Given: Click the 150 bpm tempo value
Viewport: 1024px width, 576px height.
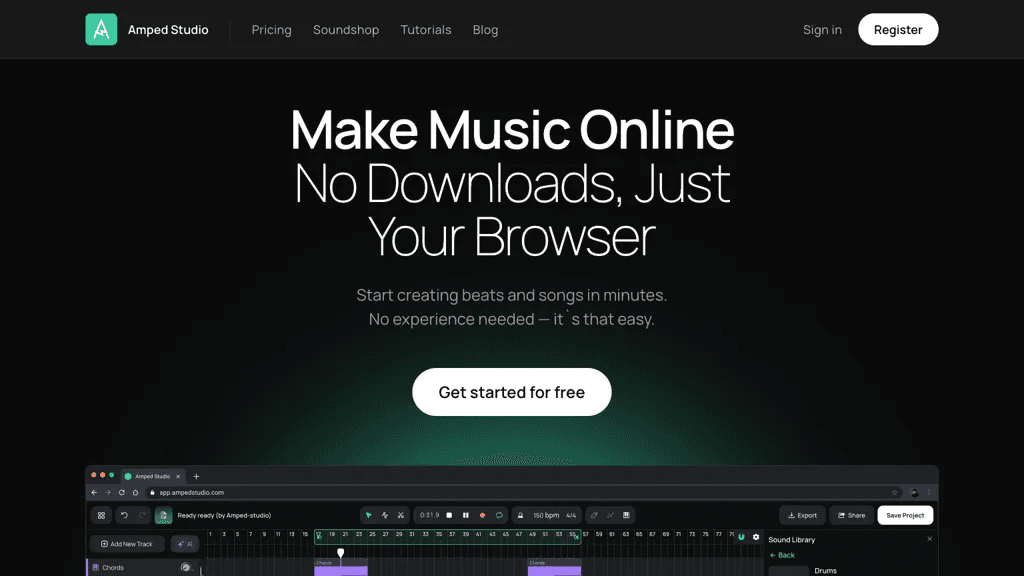Looking at the screenshot, I should click(546, 515).
